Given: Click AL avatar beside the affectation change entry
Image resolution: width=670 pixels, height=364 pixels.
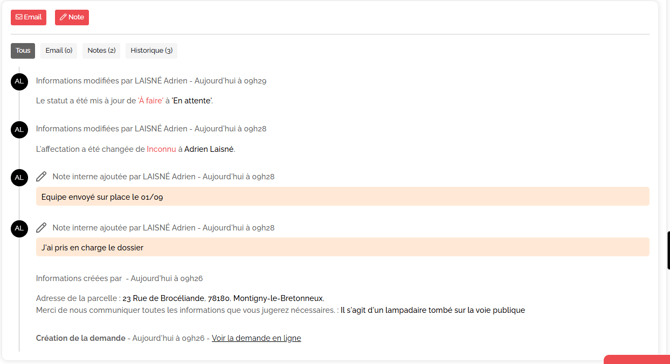Looking at the screenshot, I should click(19, 129).
